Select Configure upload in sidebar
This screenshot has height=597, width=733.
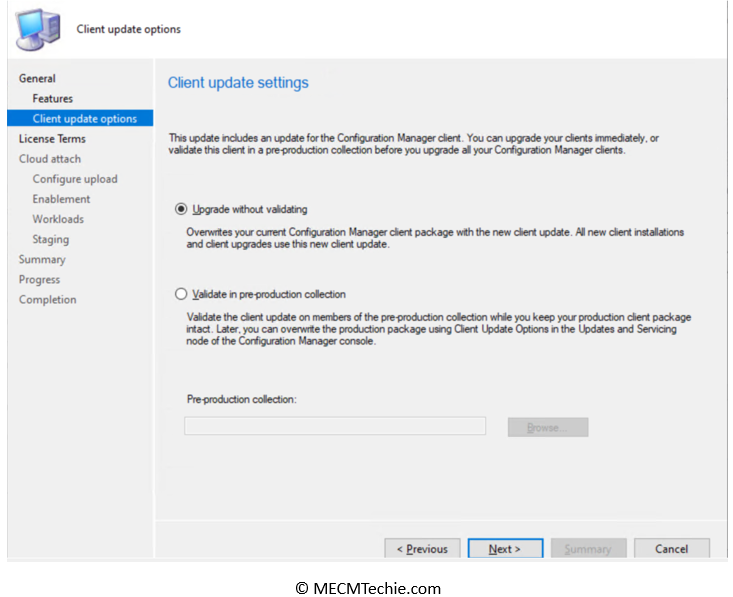pos(75,179)
